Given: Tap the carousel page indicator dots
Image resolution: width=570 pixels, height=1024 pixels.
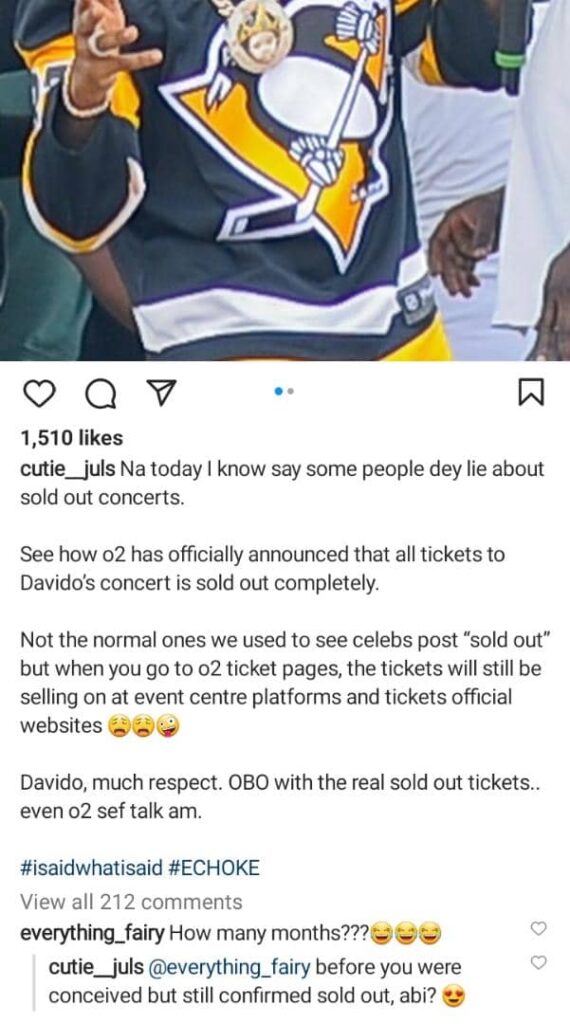Looking at the screenshot, I should pos(284,391).
